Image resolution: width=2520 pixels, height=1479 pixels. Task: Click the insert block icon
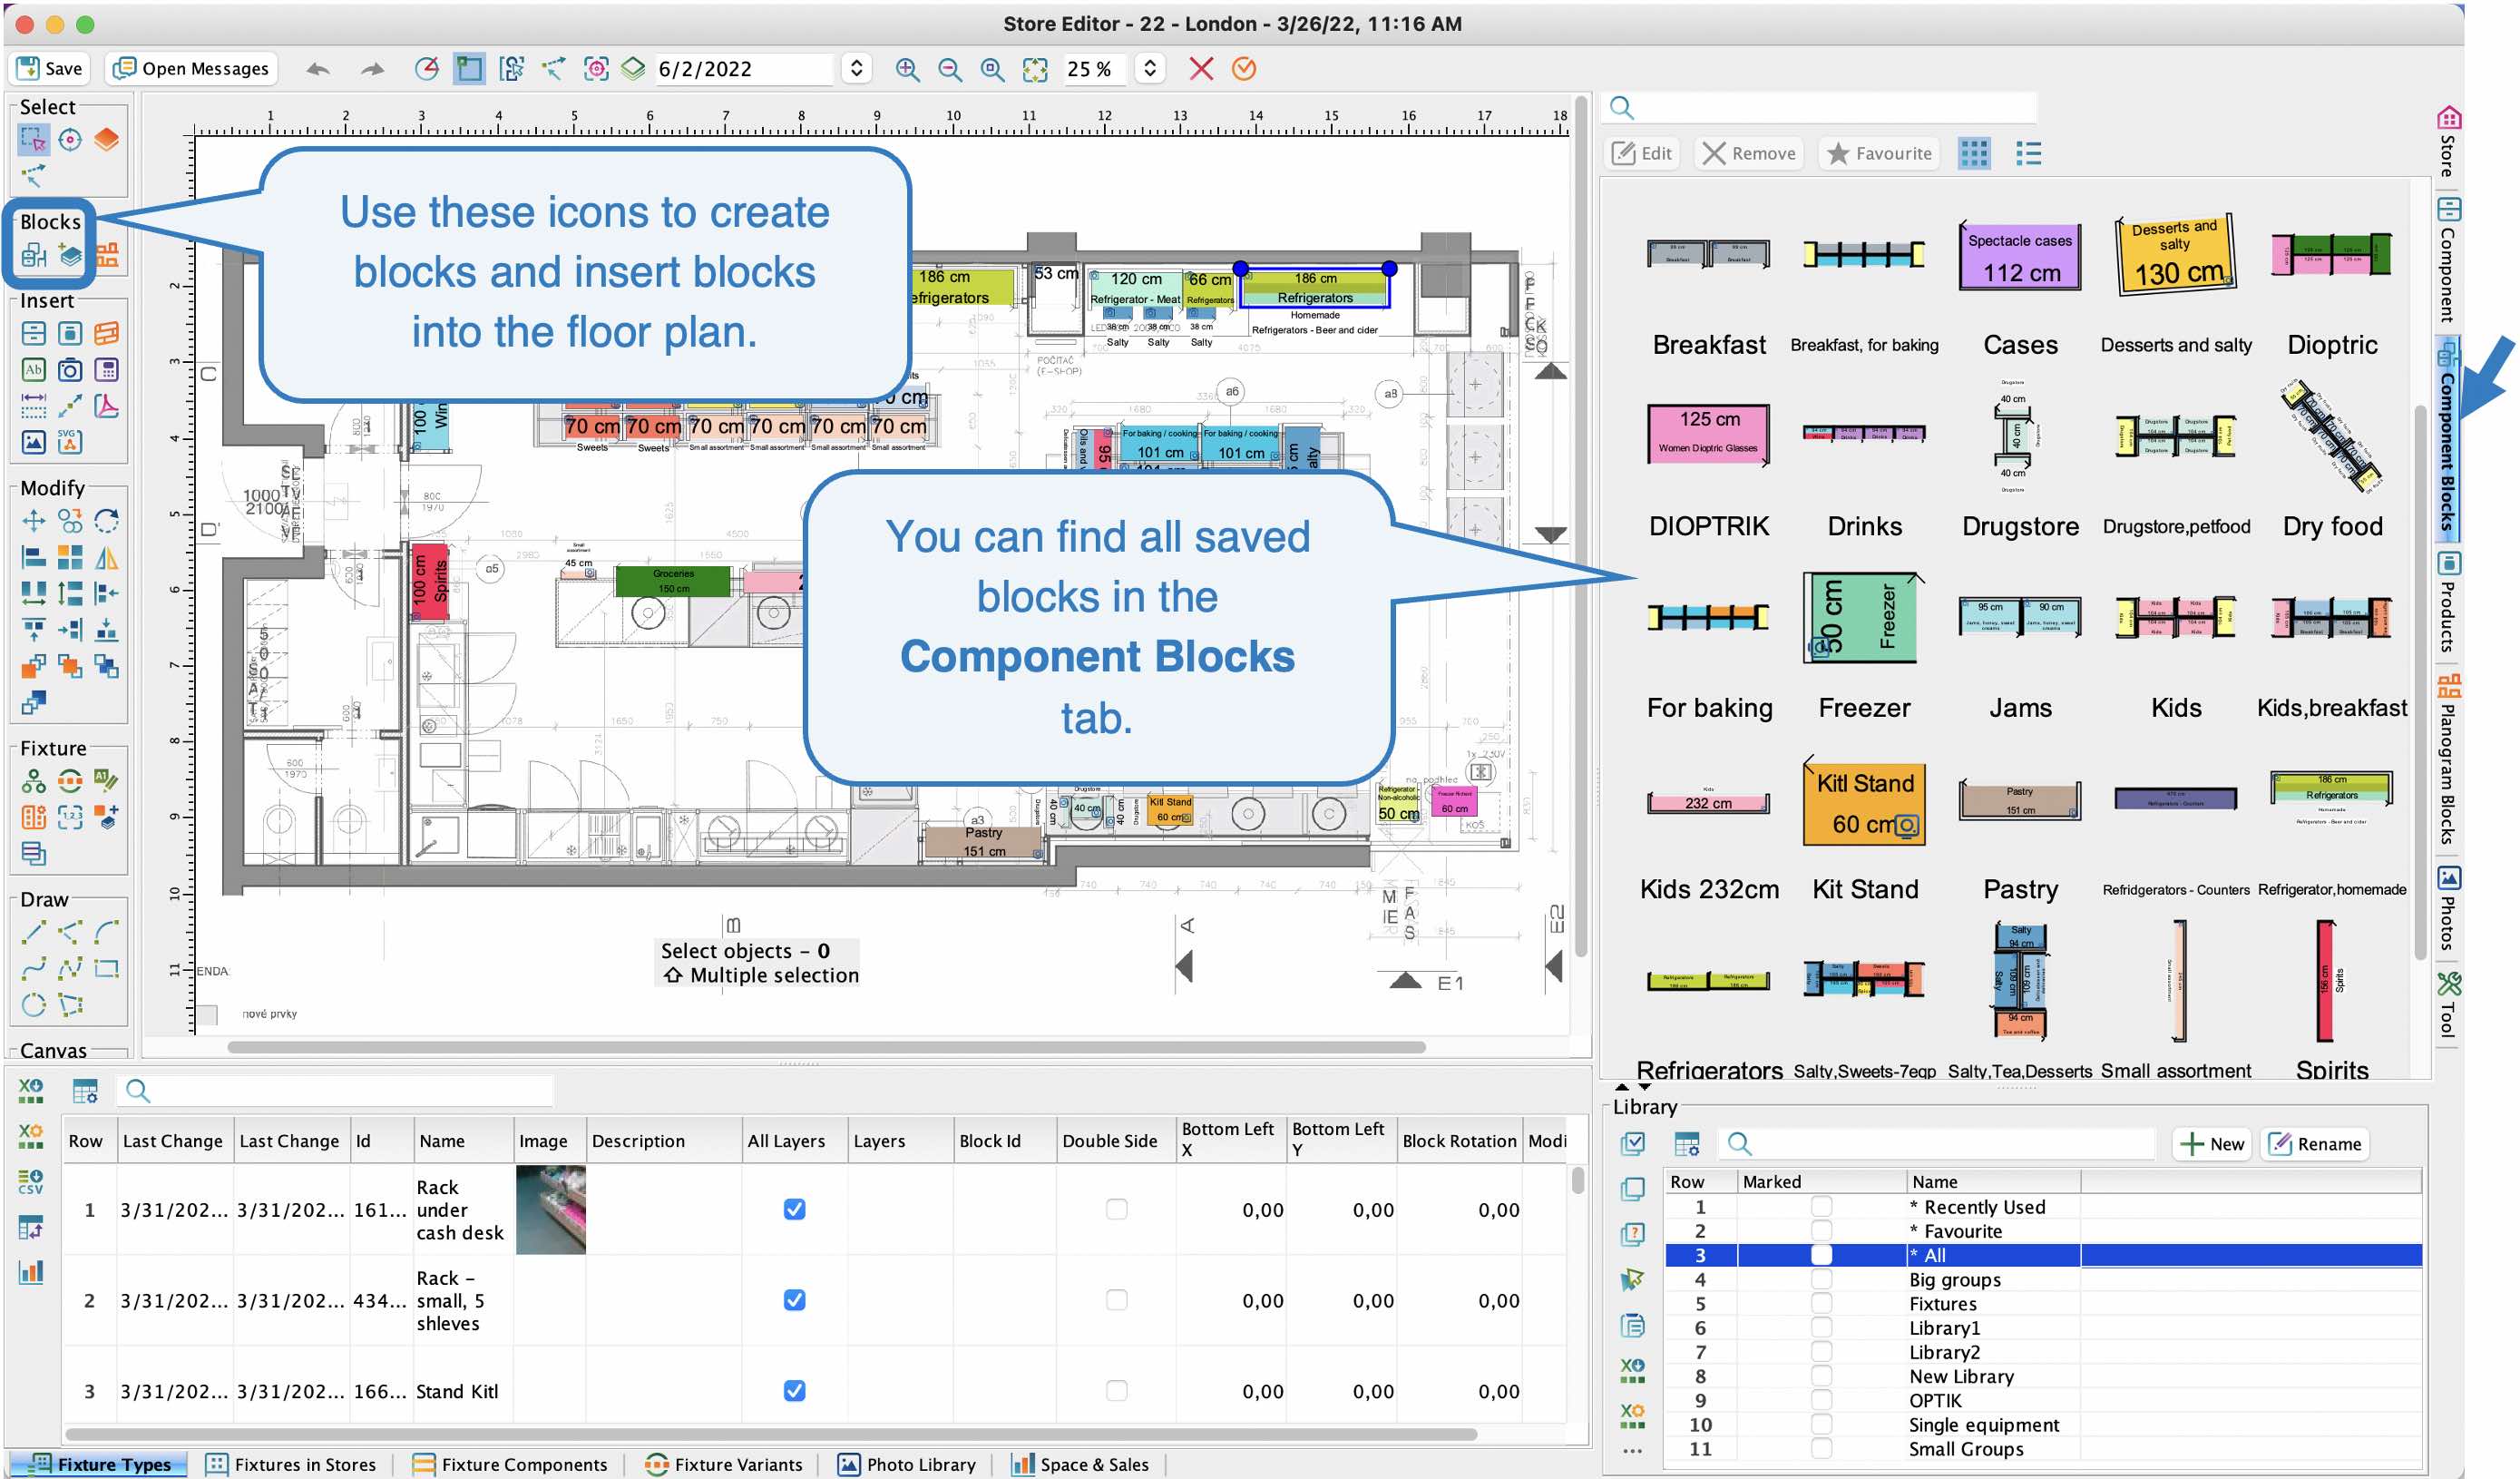coord(70,256)
